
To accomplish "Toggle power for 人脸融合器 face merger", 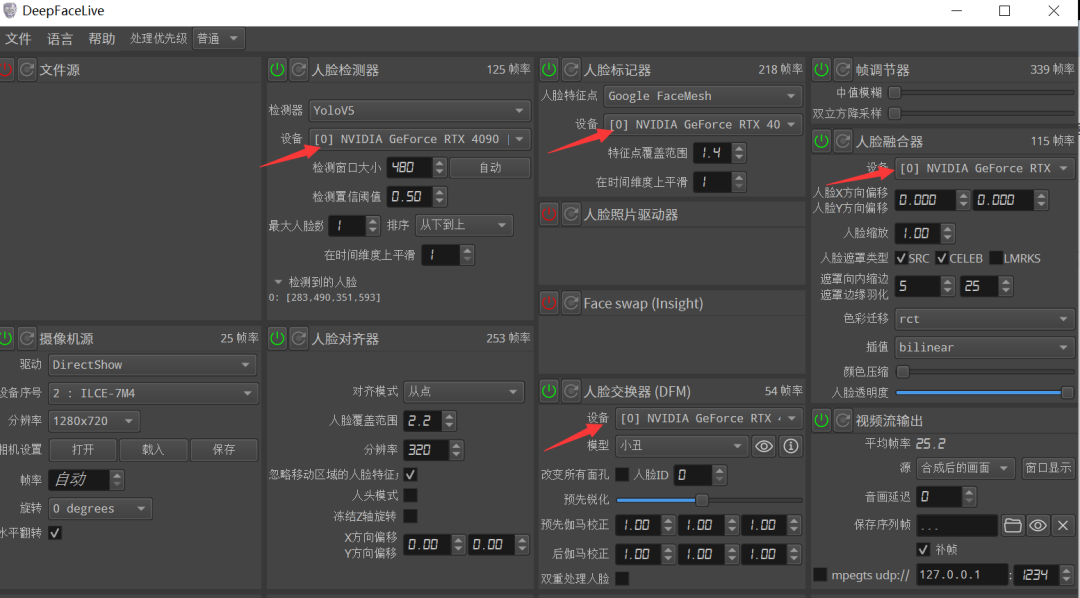I will [821, 141].
